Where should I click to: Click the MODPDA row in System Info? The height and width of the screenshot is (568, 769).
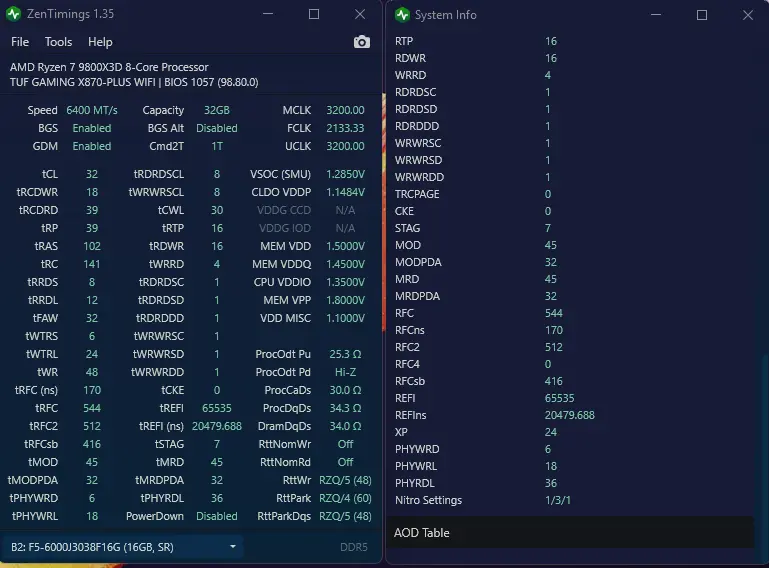572,262
